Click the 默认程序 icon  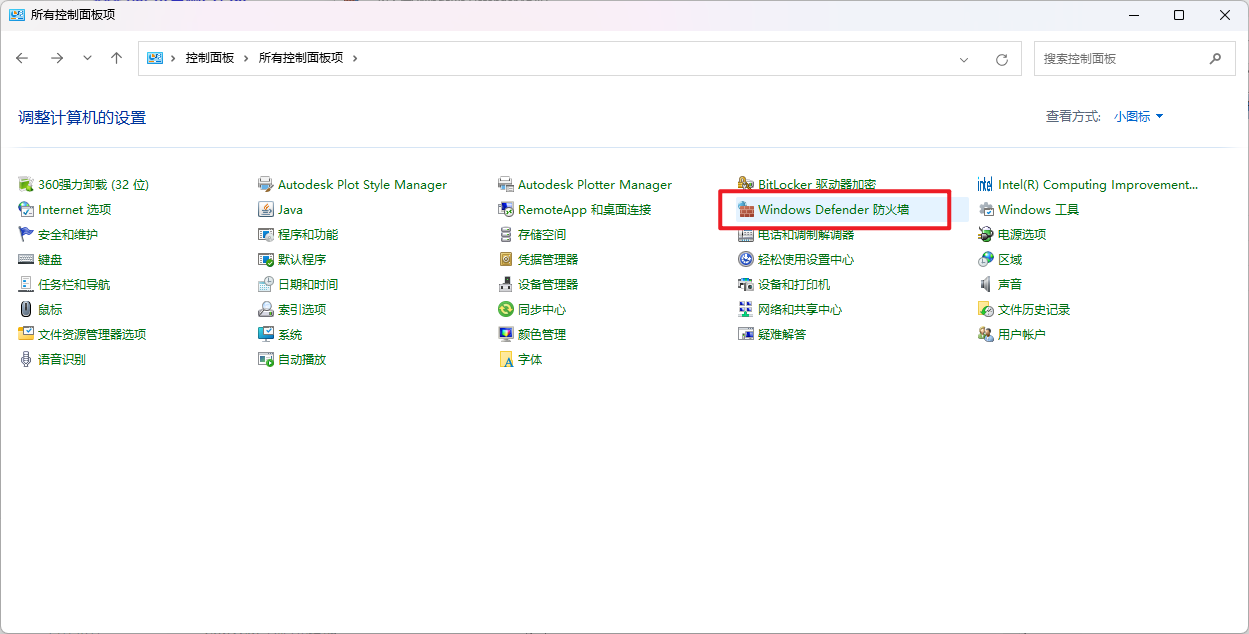pyautogui.click(x=266, y=259)
